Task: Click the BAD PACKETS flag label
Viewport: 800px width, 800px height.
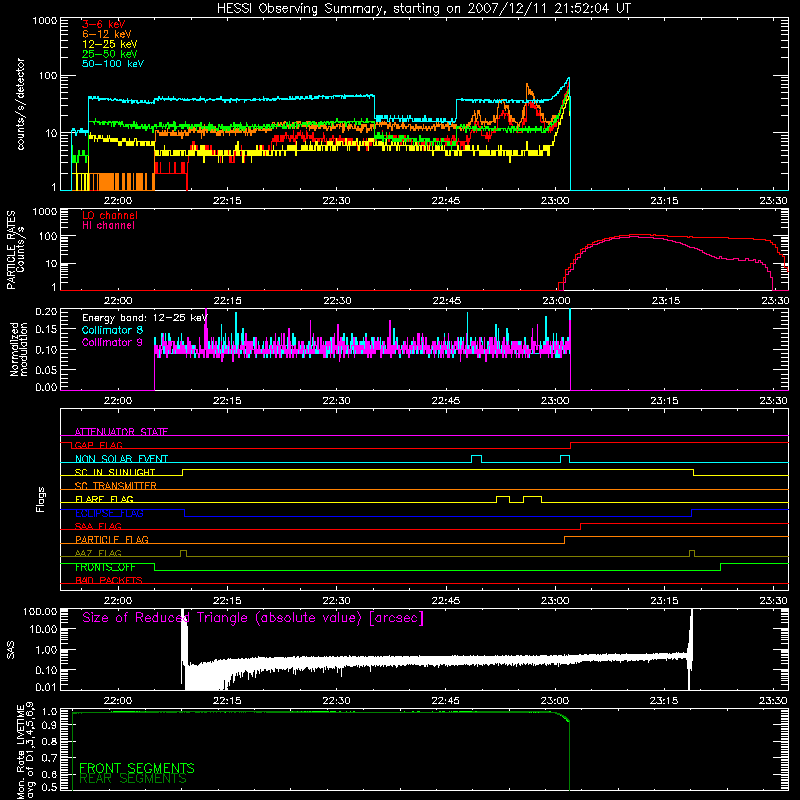Action: click(109, 580)
